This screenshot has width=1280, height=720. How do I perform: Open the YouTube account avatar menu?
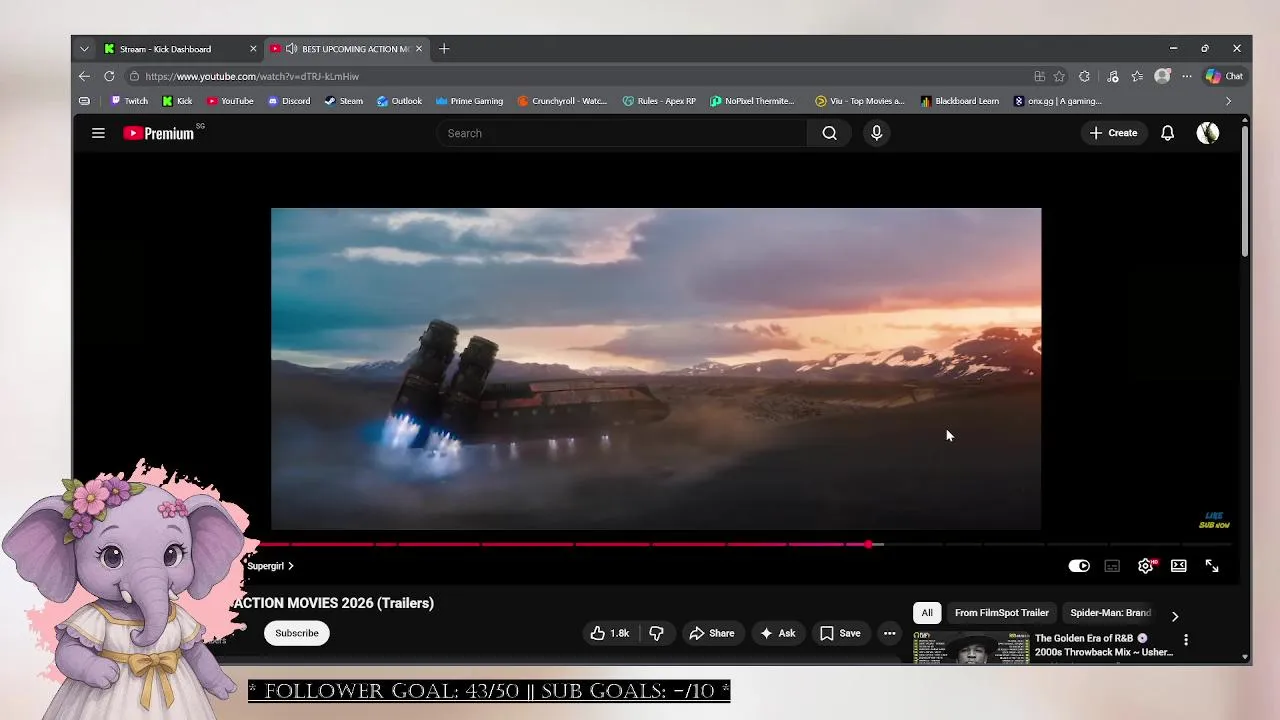(1208, 133)
